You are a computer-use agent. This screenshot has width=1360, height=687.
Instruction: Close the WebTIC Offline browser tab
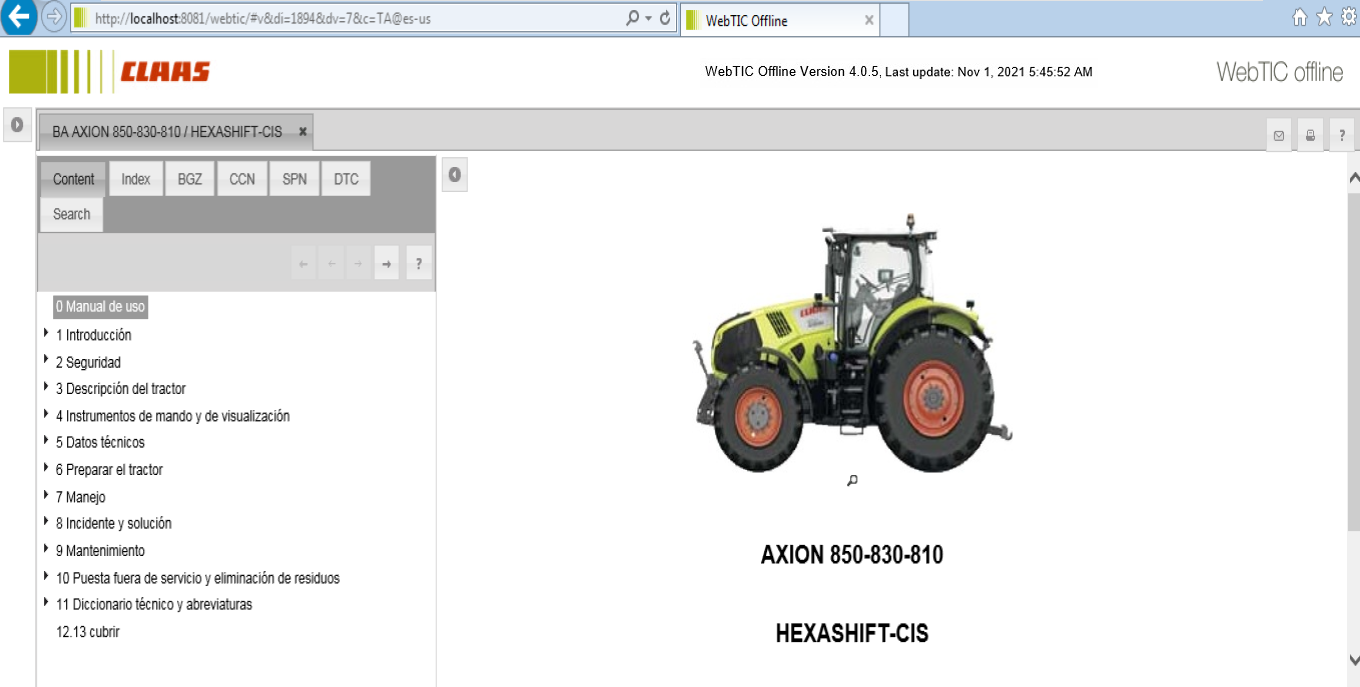pyautogui.click(x=869, y=20)
